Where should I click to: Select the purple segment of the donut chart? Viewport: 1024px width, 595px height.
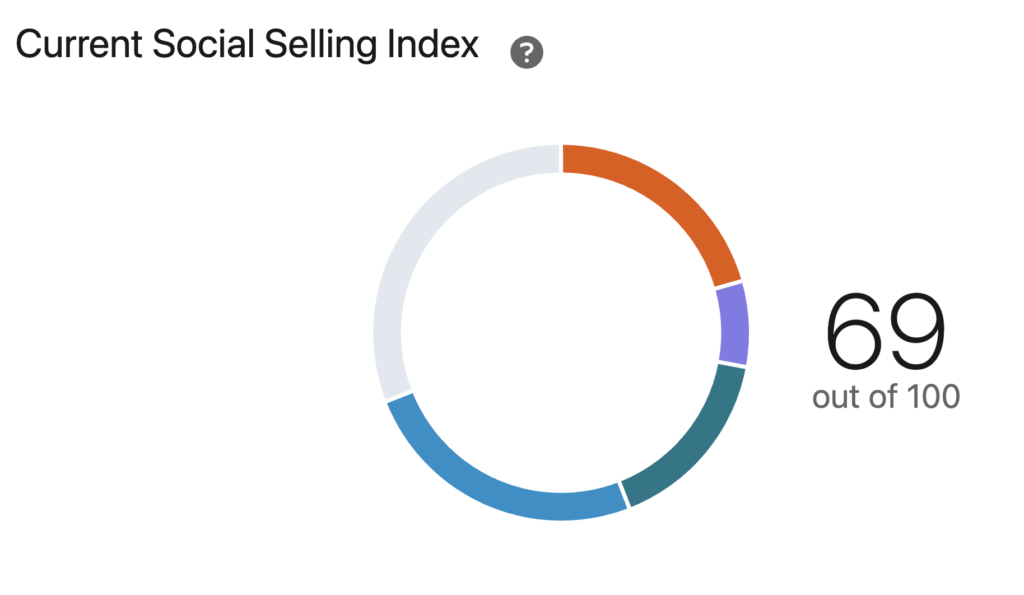click(x=734, y=324)
